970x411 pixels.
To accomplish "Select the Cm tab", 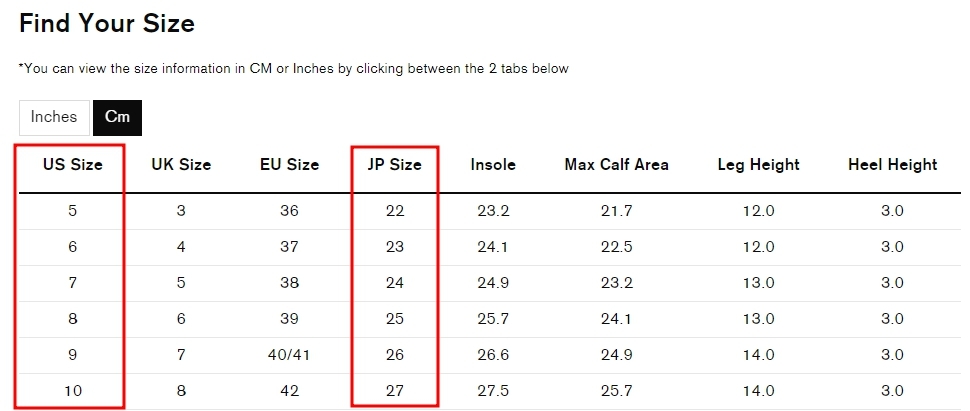I will [x=117, y=117].
